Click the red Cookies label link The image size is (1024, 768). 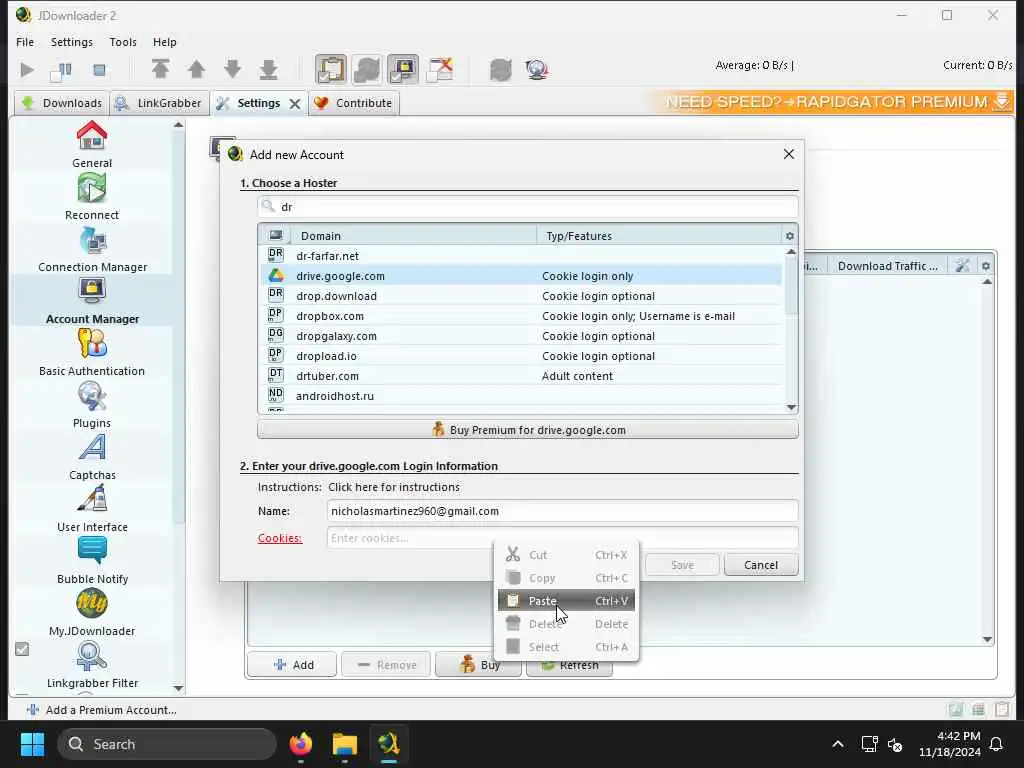coord(280,538)
